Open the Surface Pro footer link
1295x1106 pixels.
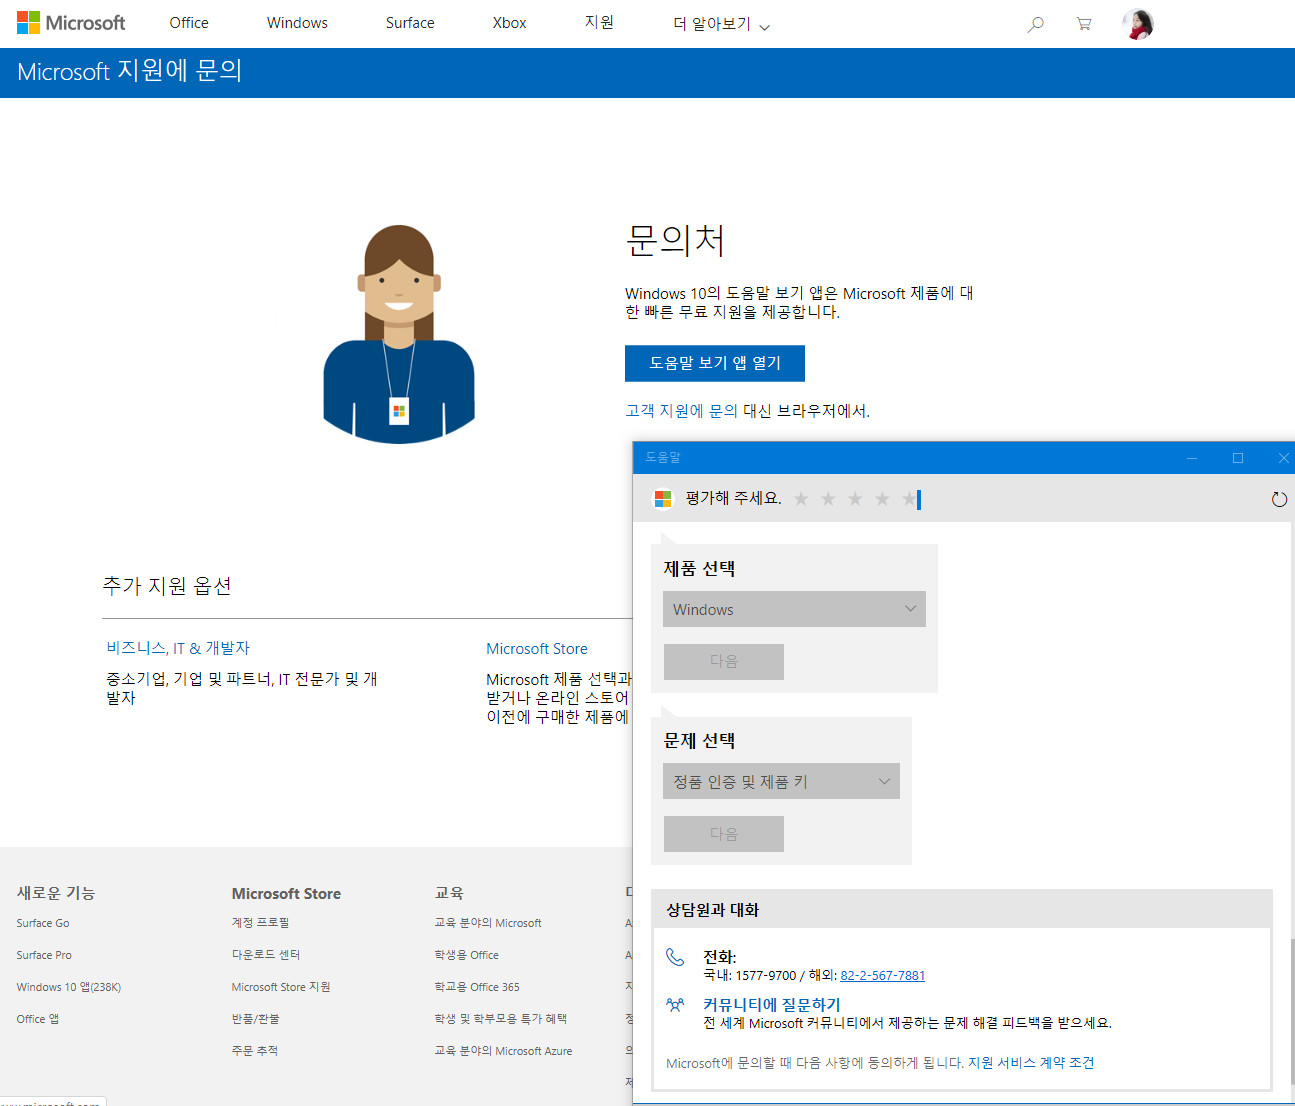pos(44,955)
